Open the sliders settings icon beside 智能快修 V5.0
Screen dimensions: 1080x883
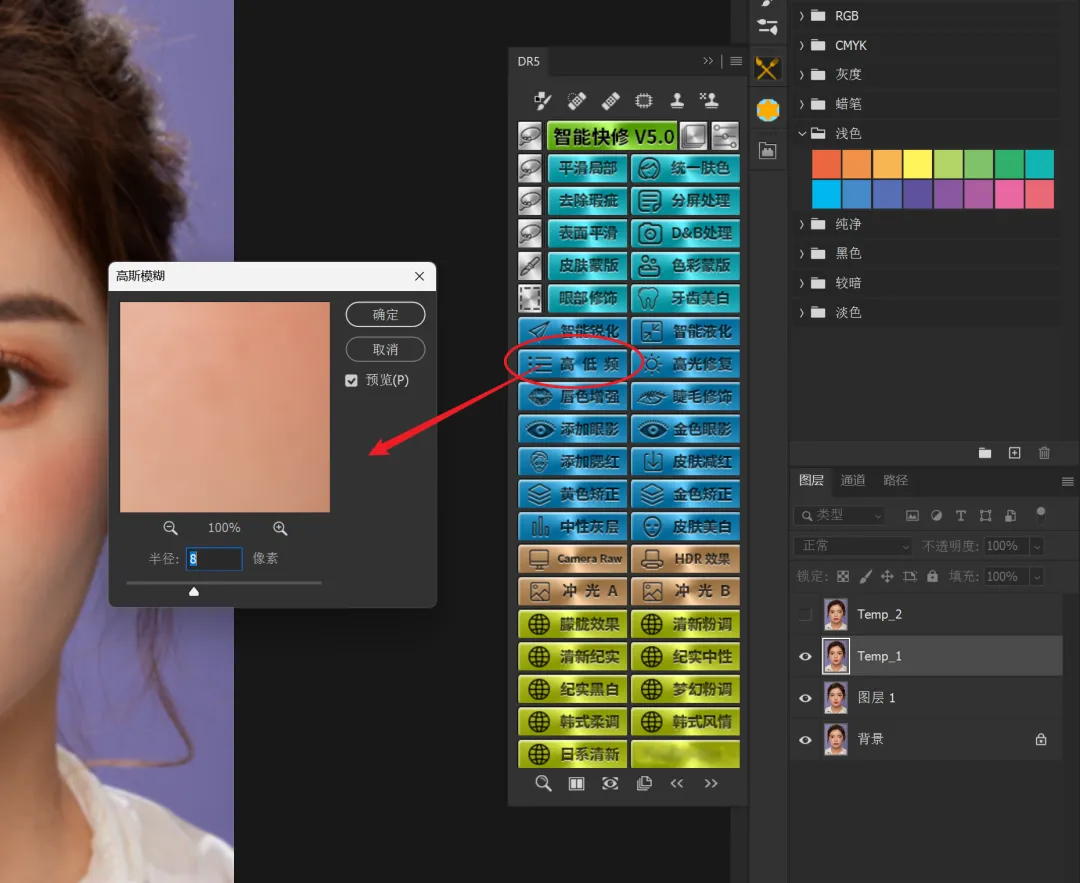point(725,136)
